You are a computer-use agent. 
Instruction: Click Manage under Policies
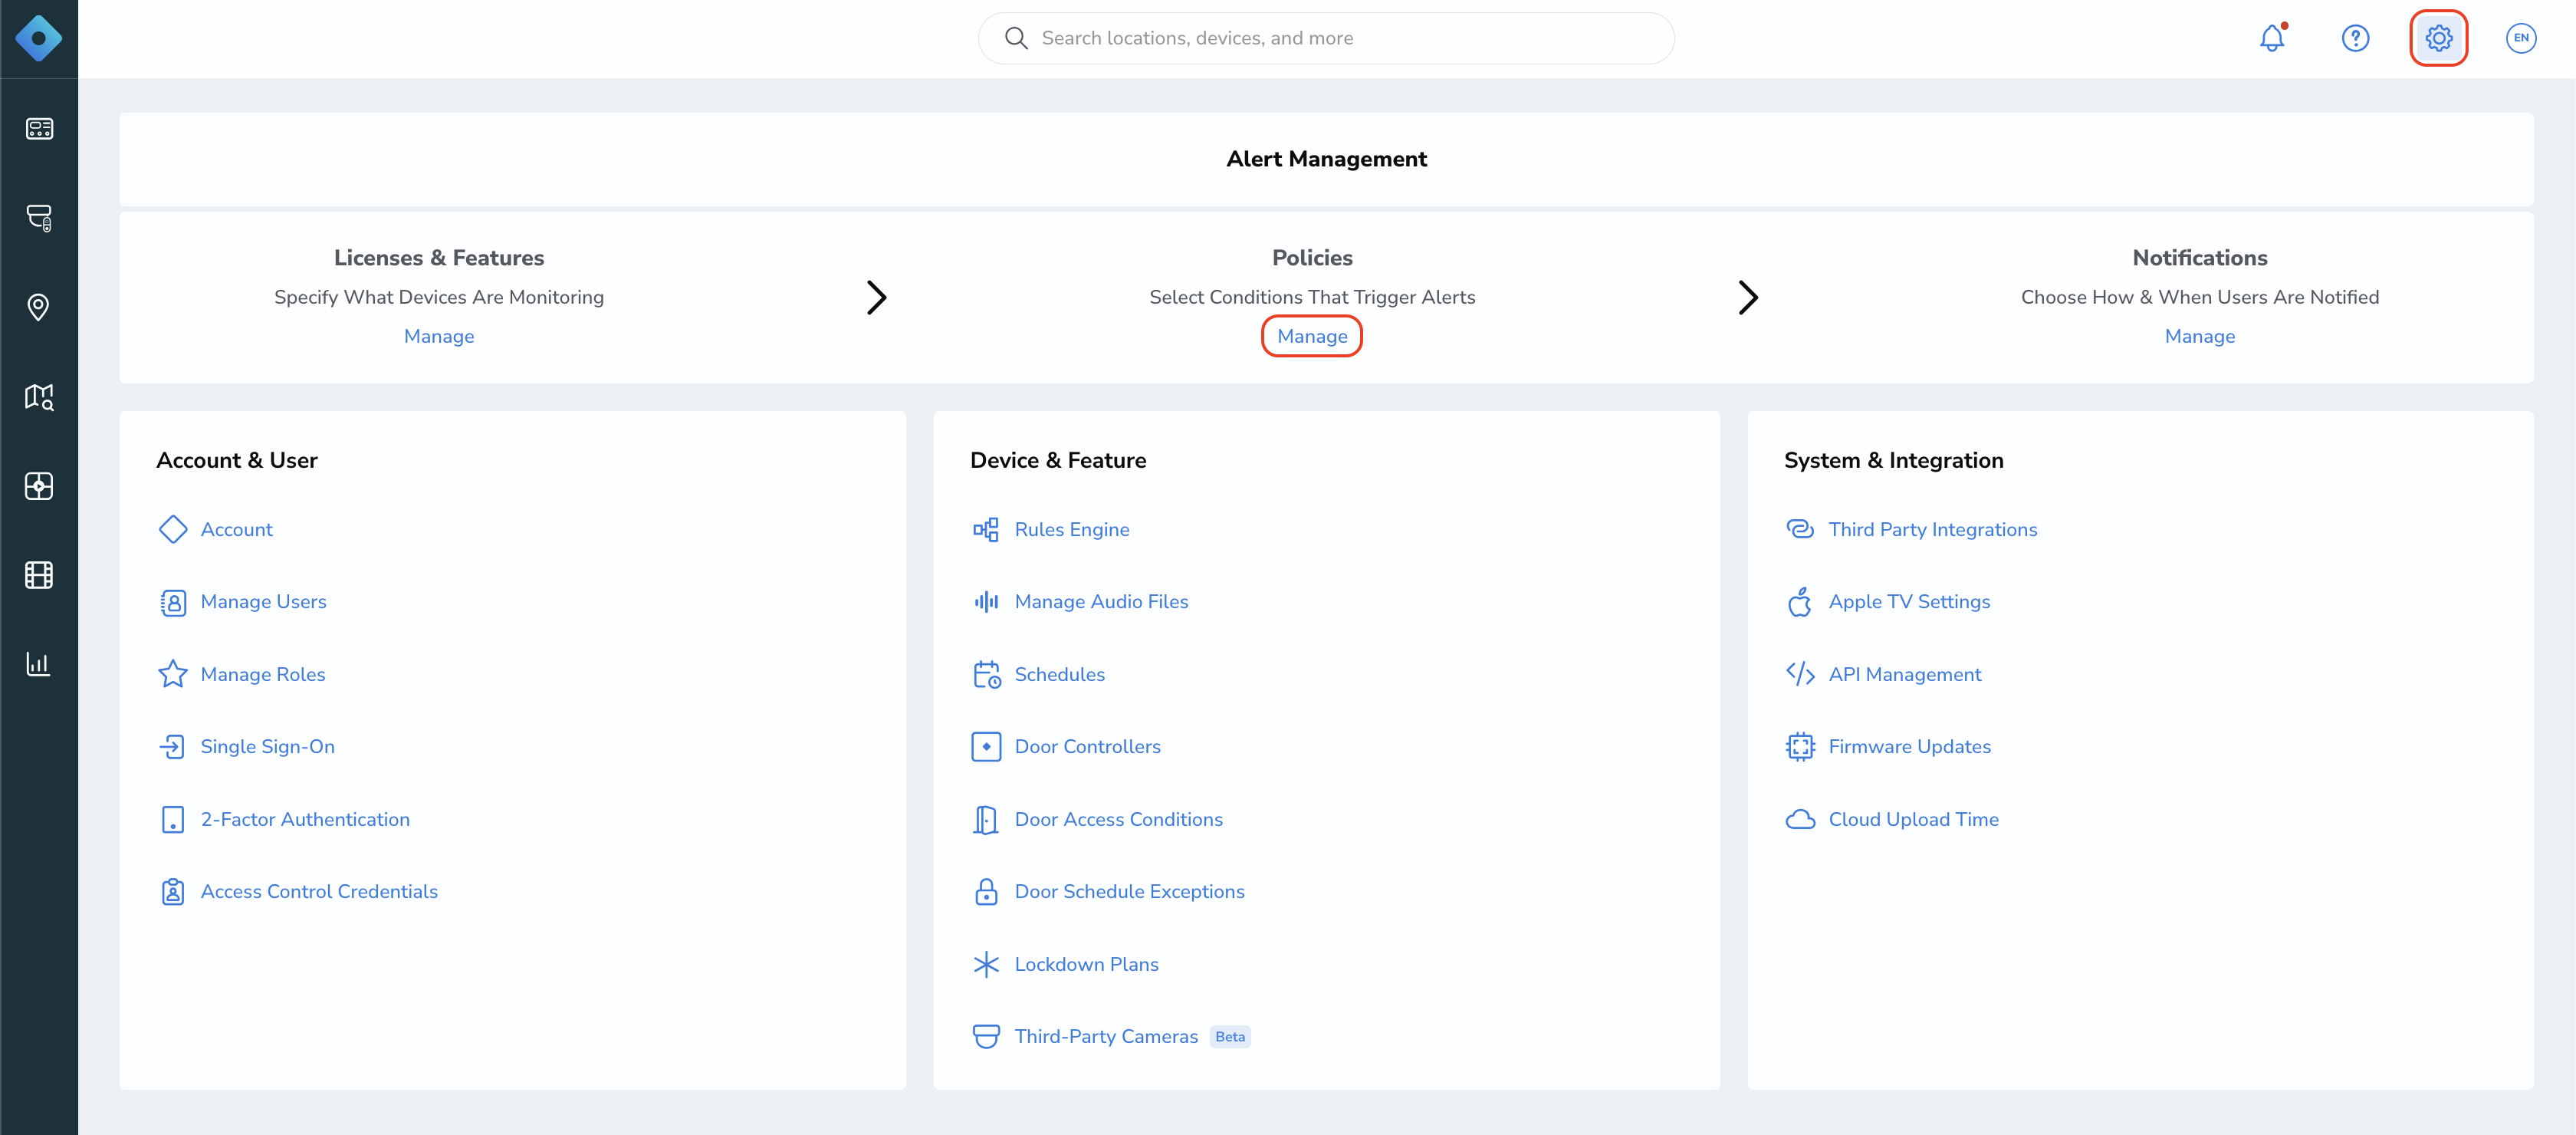(x=1312, y=336)
